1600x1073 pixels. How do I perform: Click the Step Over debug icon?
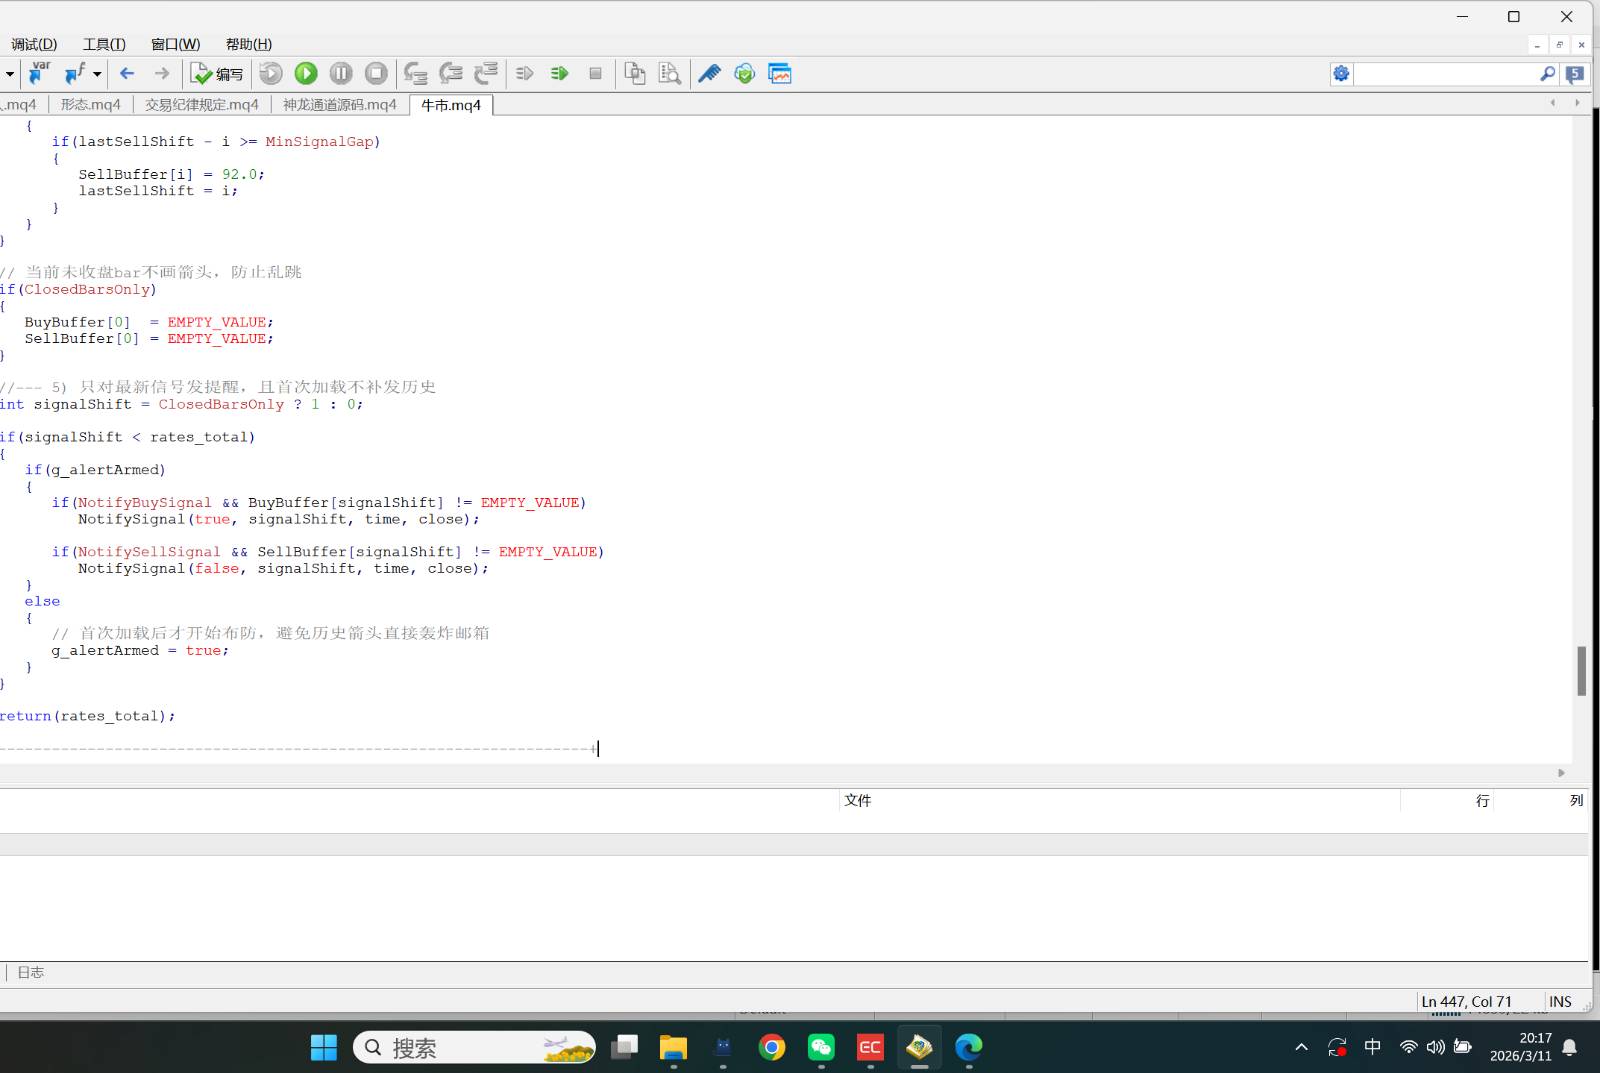[451, 73]
